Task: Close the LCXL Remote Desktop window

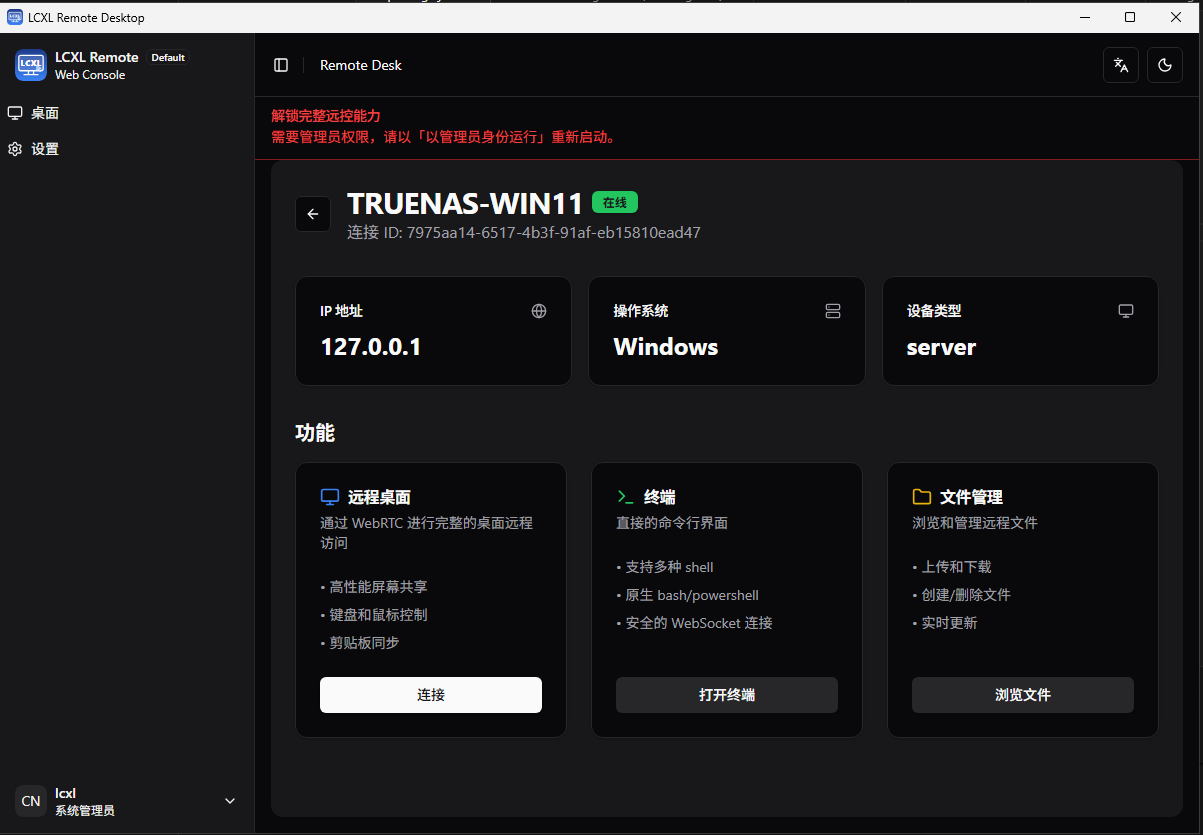Action: 1176,17
